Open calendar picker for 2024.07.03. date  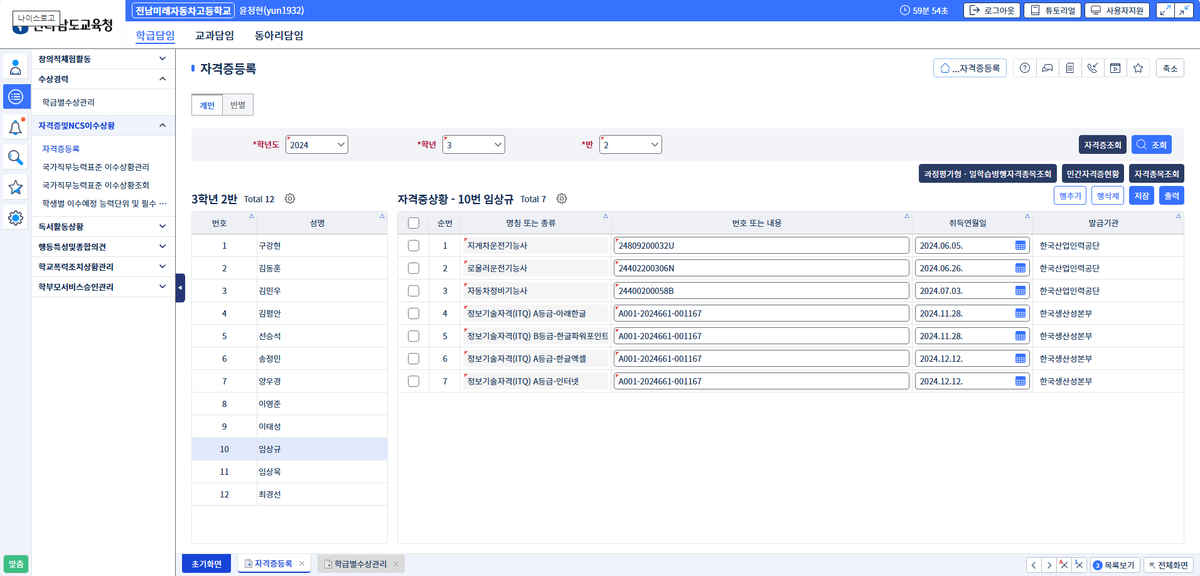[1021, 291]
